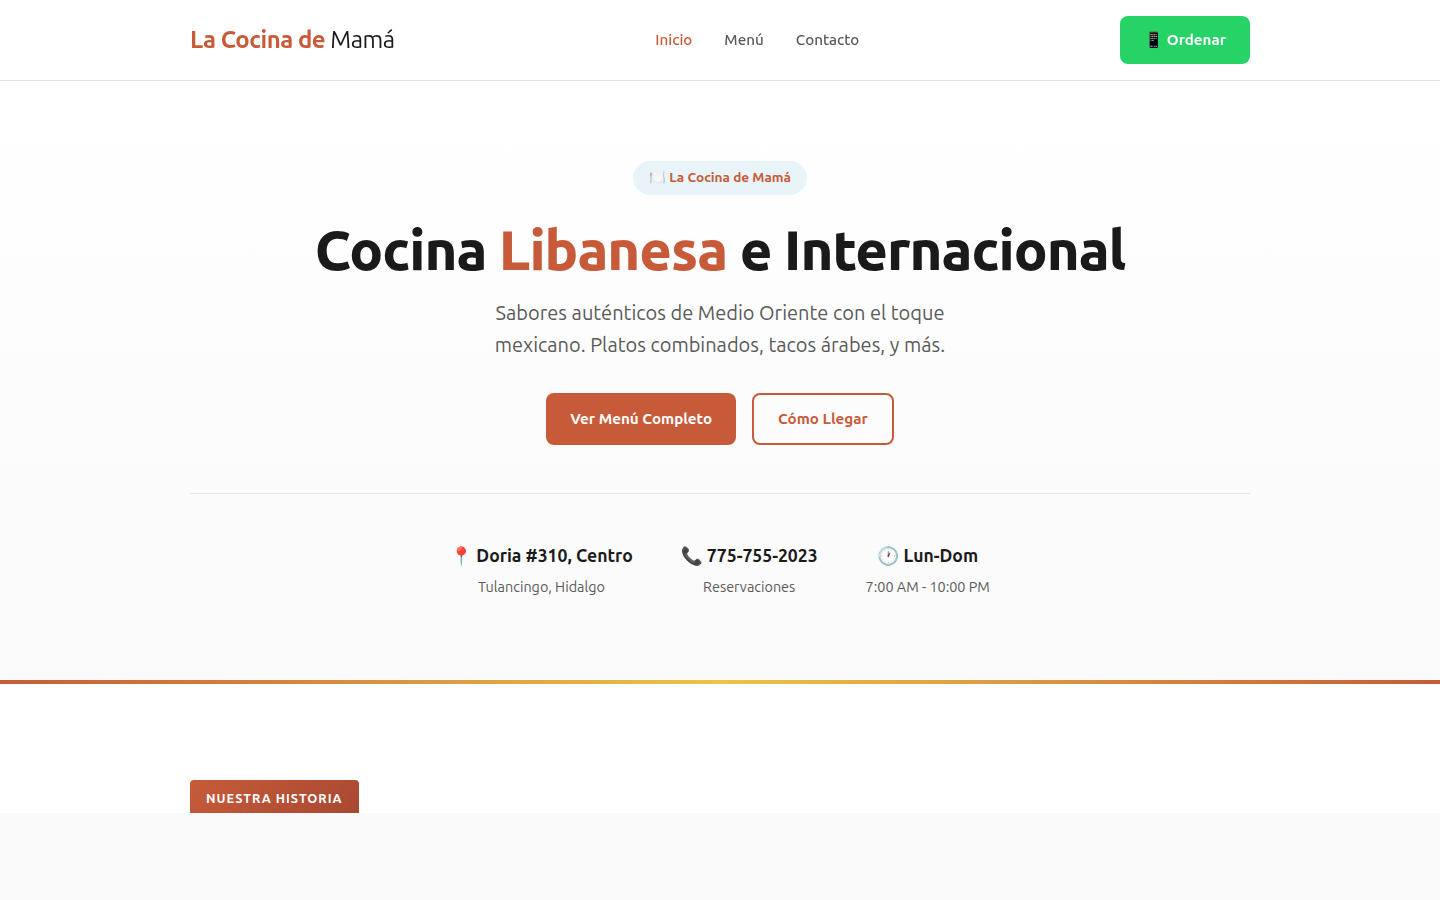Open the Contacto nav link
Image resolution: width=1440 pixels, height=900 pixels.
click(827, 40)
